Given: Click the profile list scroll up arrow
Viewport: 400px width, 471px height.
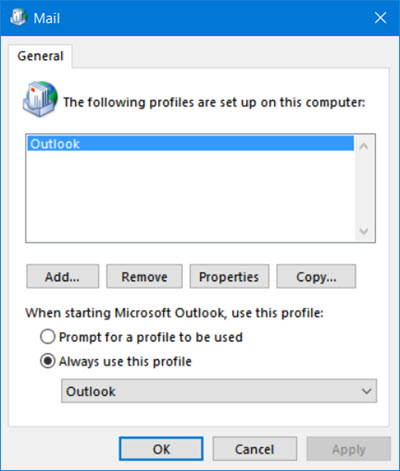Looking at the screenshot, I should click(364, 146).
